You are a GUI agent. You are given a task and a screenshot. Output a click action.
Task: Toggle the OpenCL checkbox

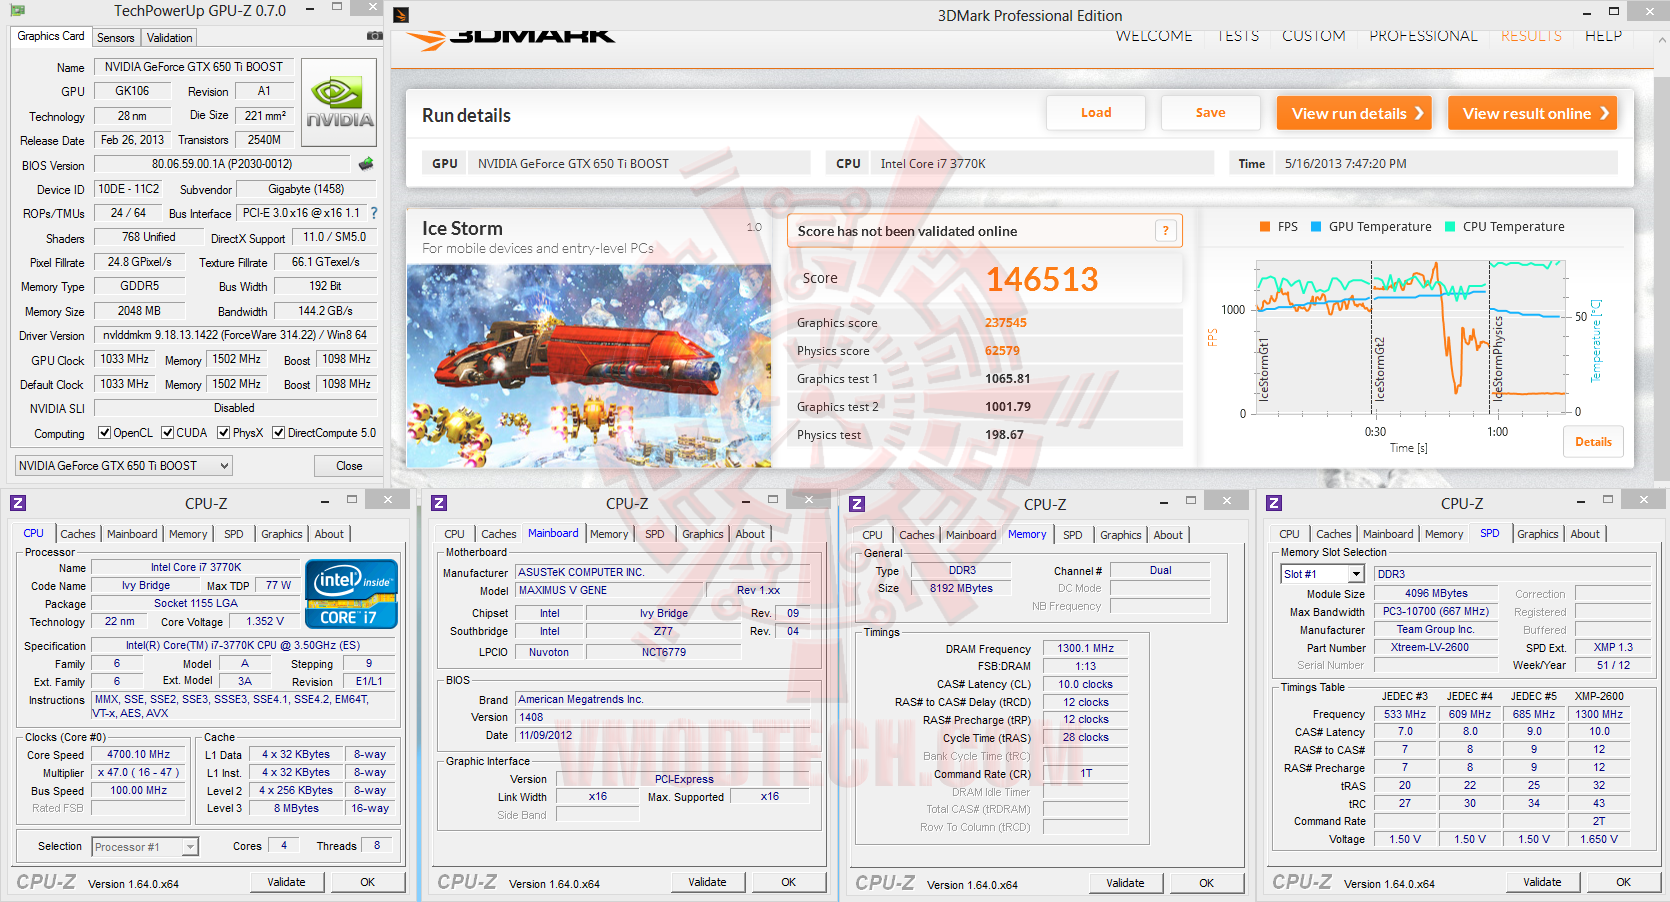coord(104,433)
